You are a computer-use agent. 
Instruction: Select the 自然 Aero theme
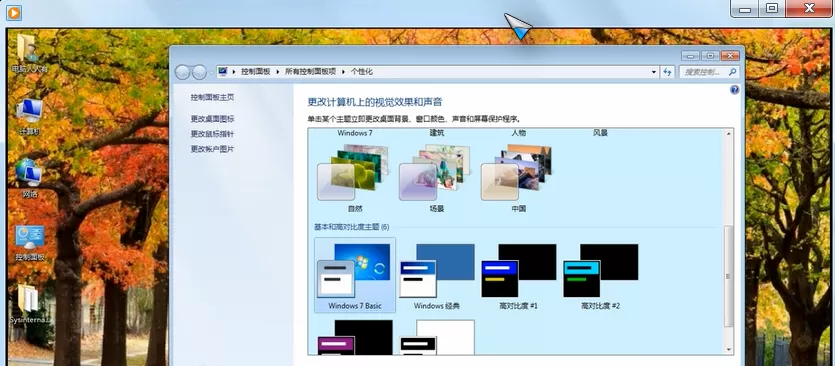click(x=355, y=178)
